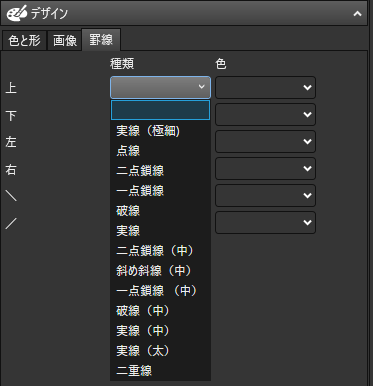Open the 左 color dropdown
Viewport: 373px width, 386px height.
(265, 141)
